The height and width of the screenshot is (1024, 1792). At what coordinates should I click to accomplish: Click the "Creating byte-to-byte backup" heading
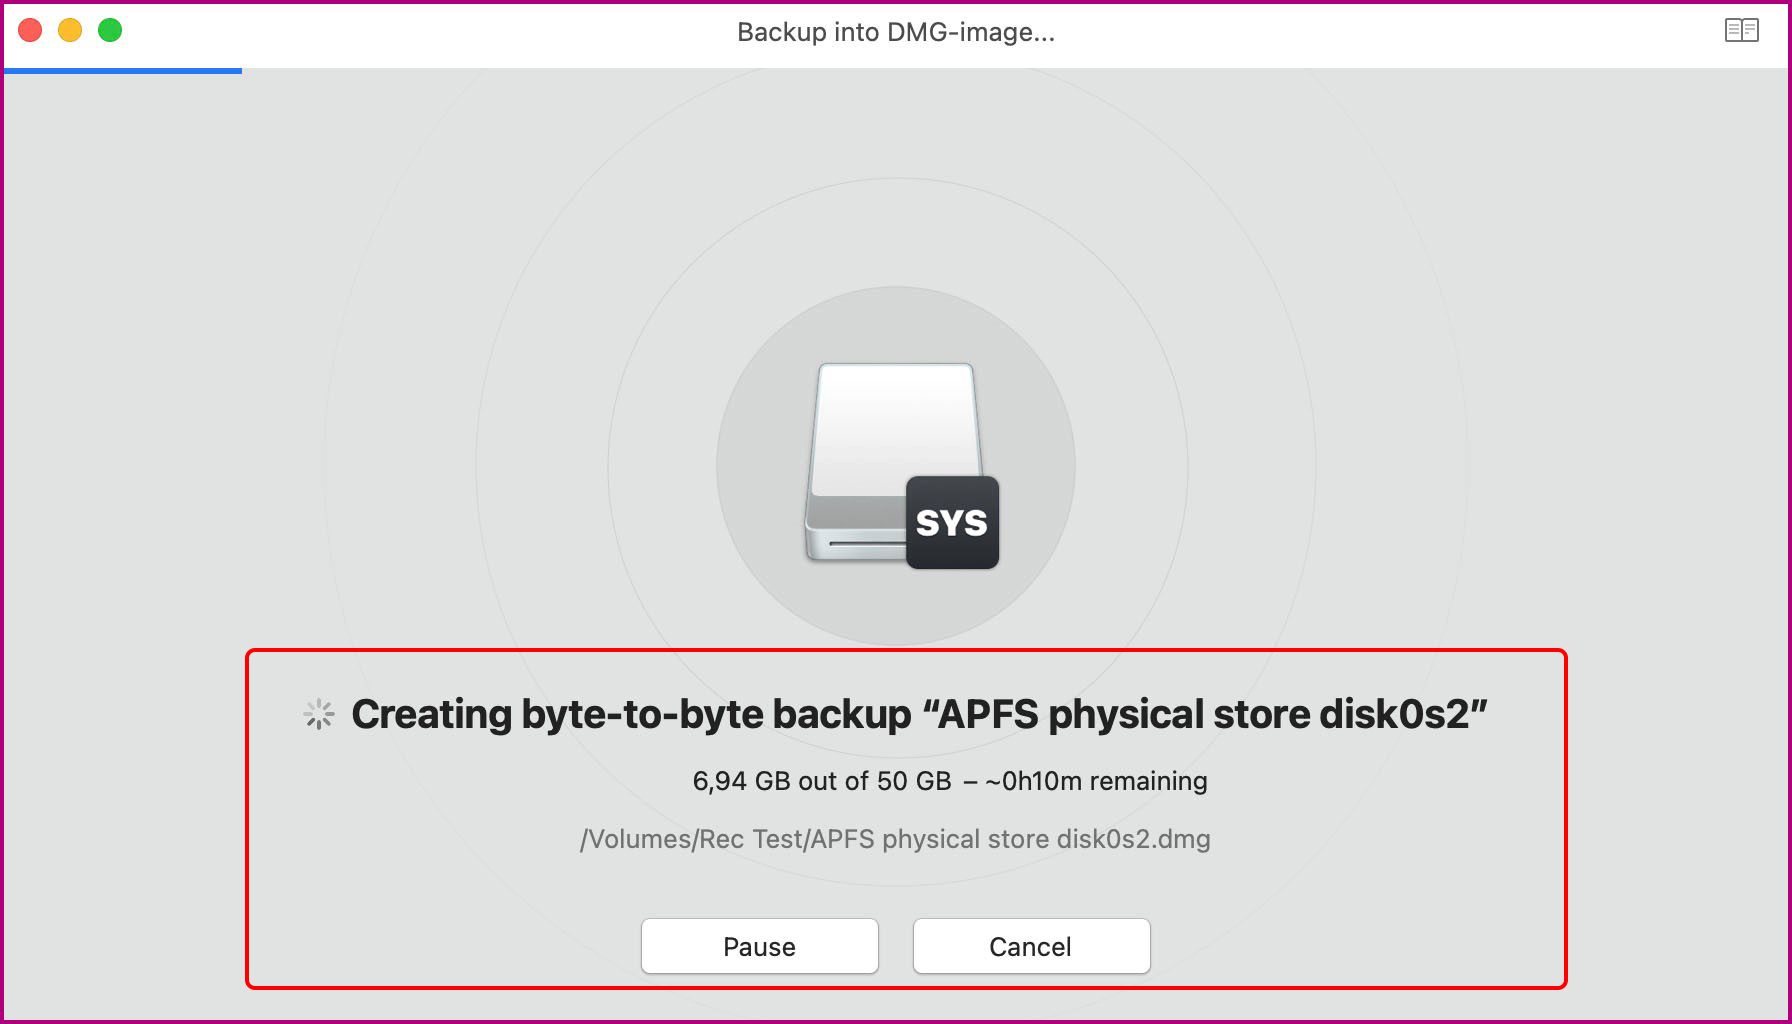[920, 714]
